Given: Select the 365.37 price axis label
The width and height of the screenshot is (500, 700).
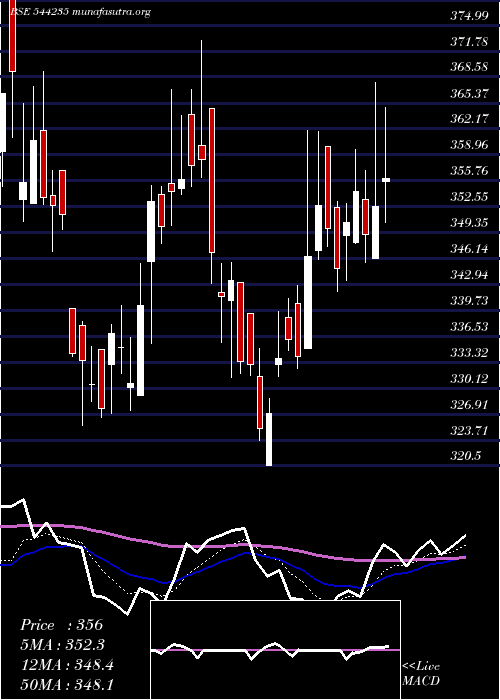Looking at the screenshot, I should 469,93.
